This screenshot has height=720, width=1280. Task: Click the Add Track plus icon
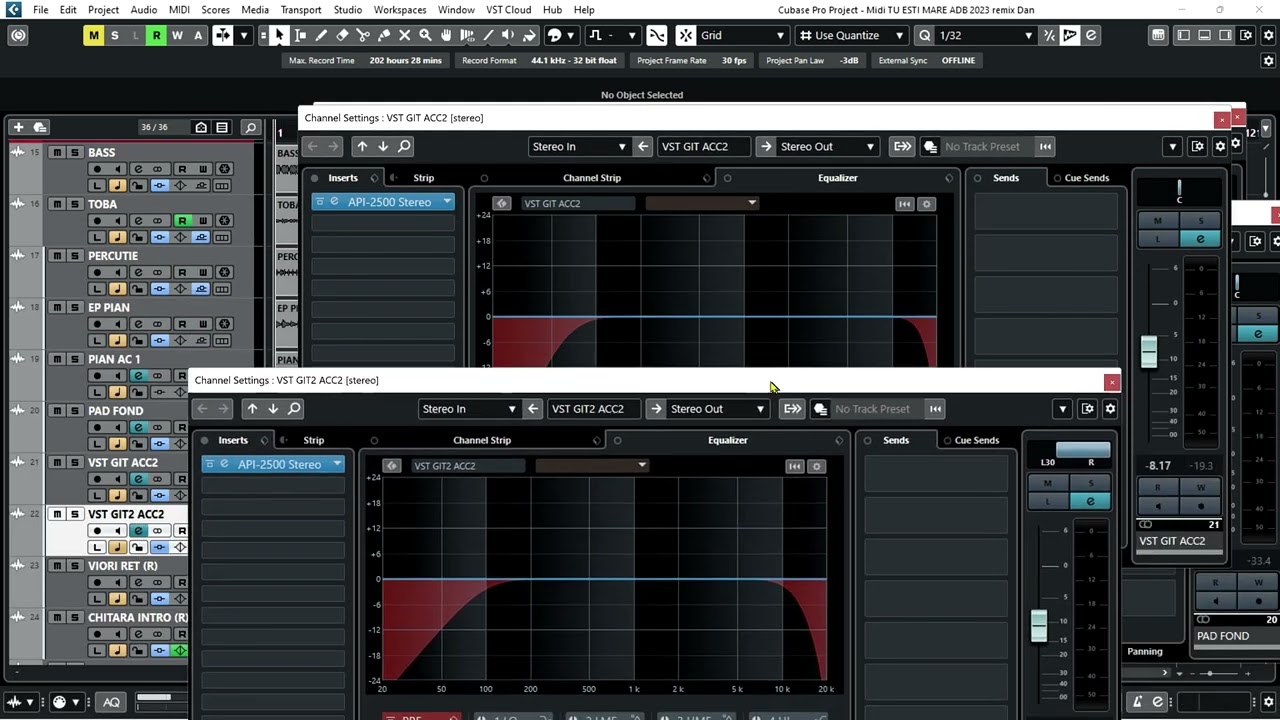click(x=18, y=127)
